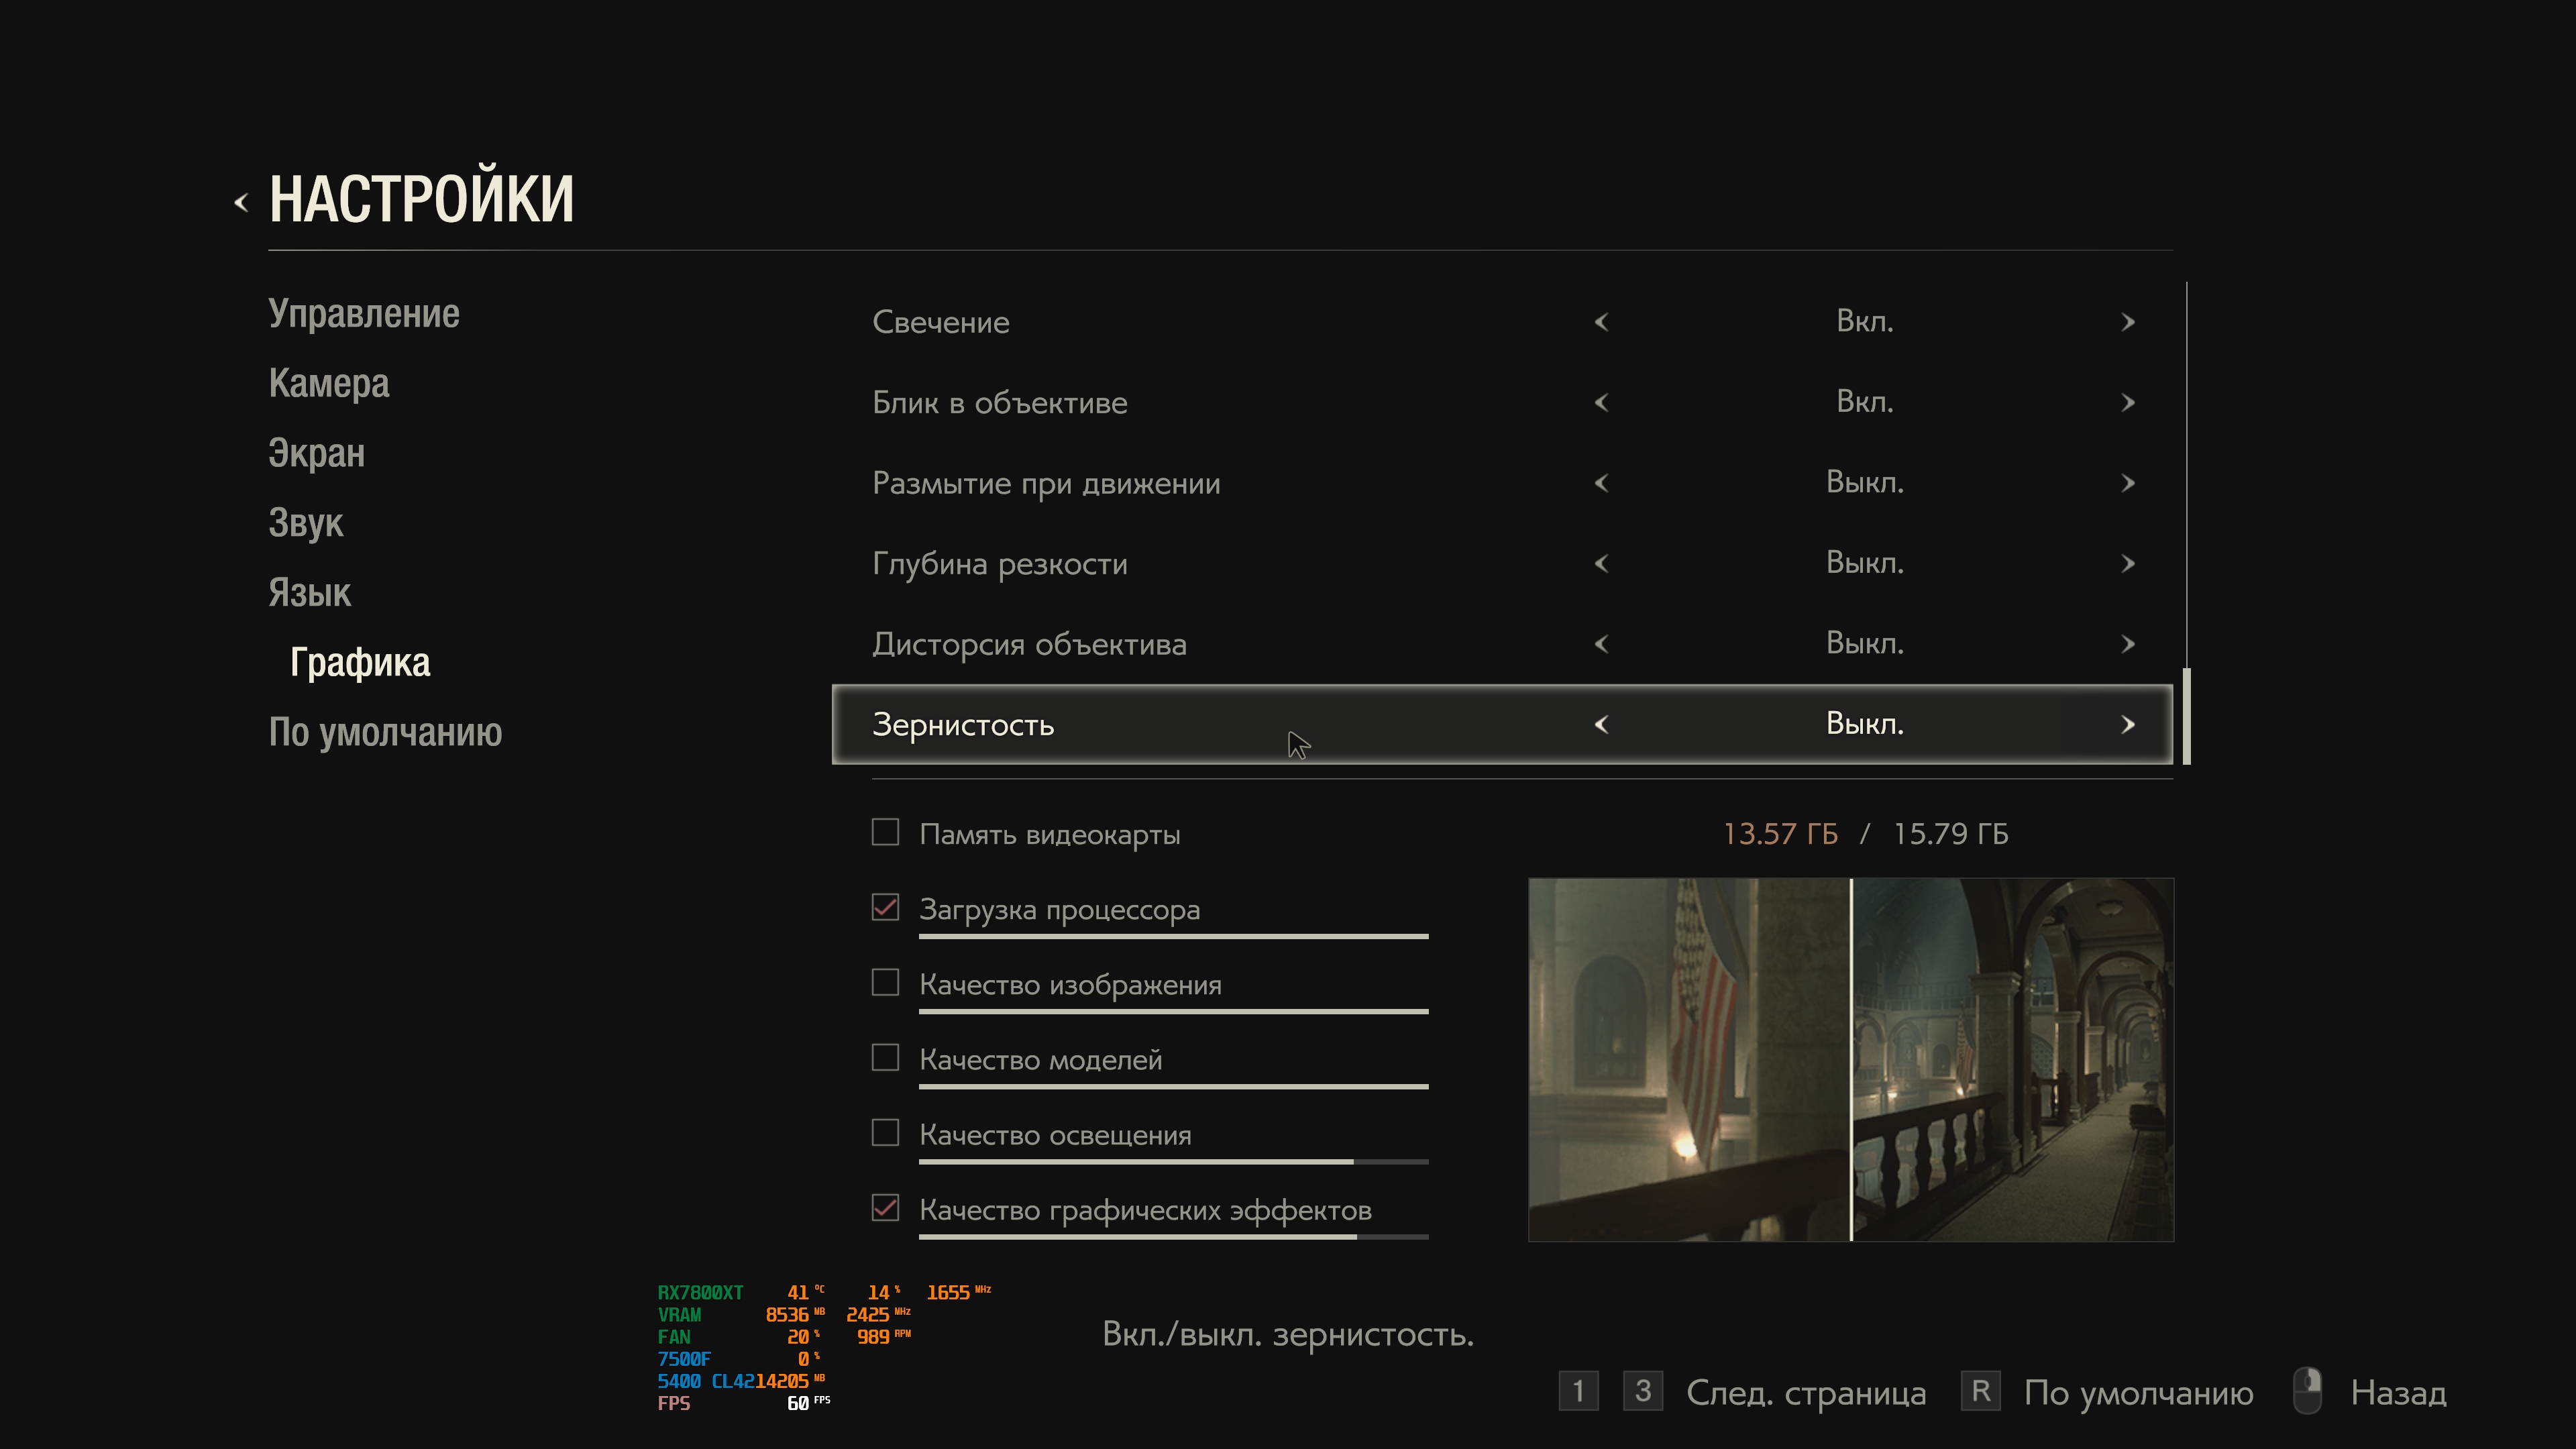Open the Звук settings section

[x=306, y=523]
